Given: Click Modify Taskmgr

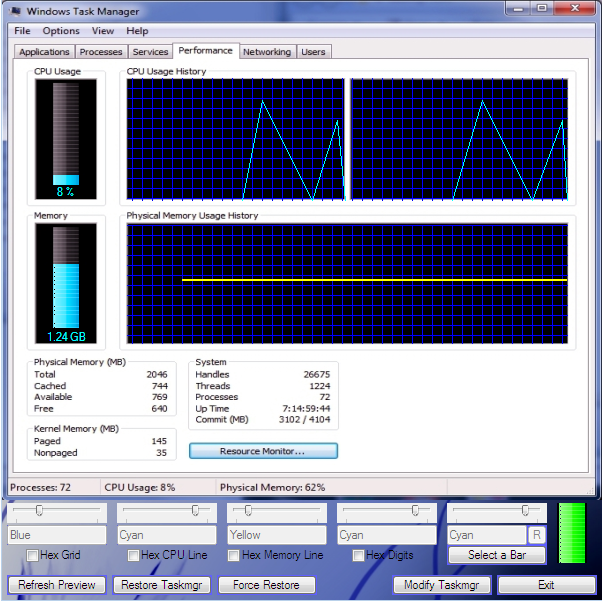Looking at the screenshot, I should click(442, 585).
